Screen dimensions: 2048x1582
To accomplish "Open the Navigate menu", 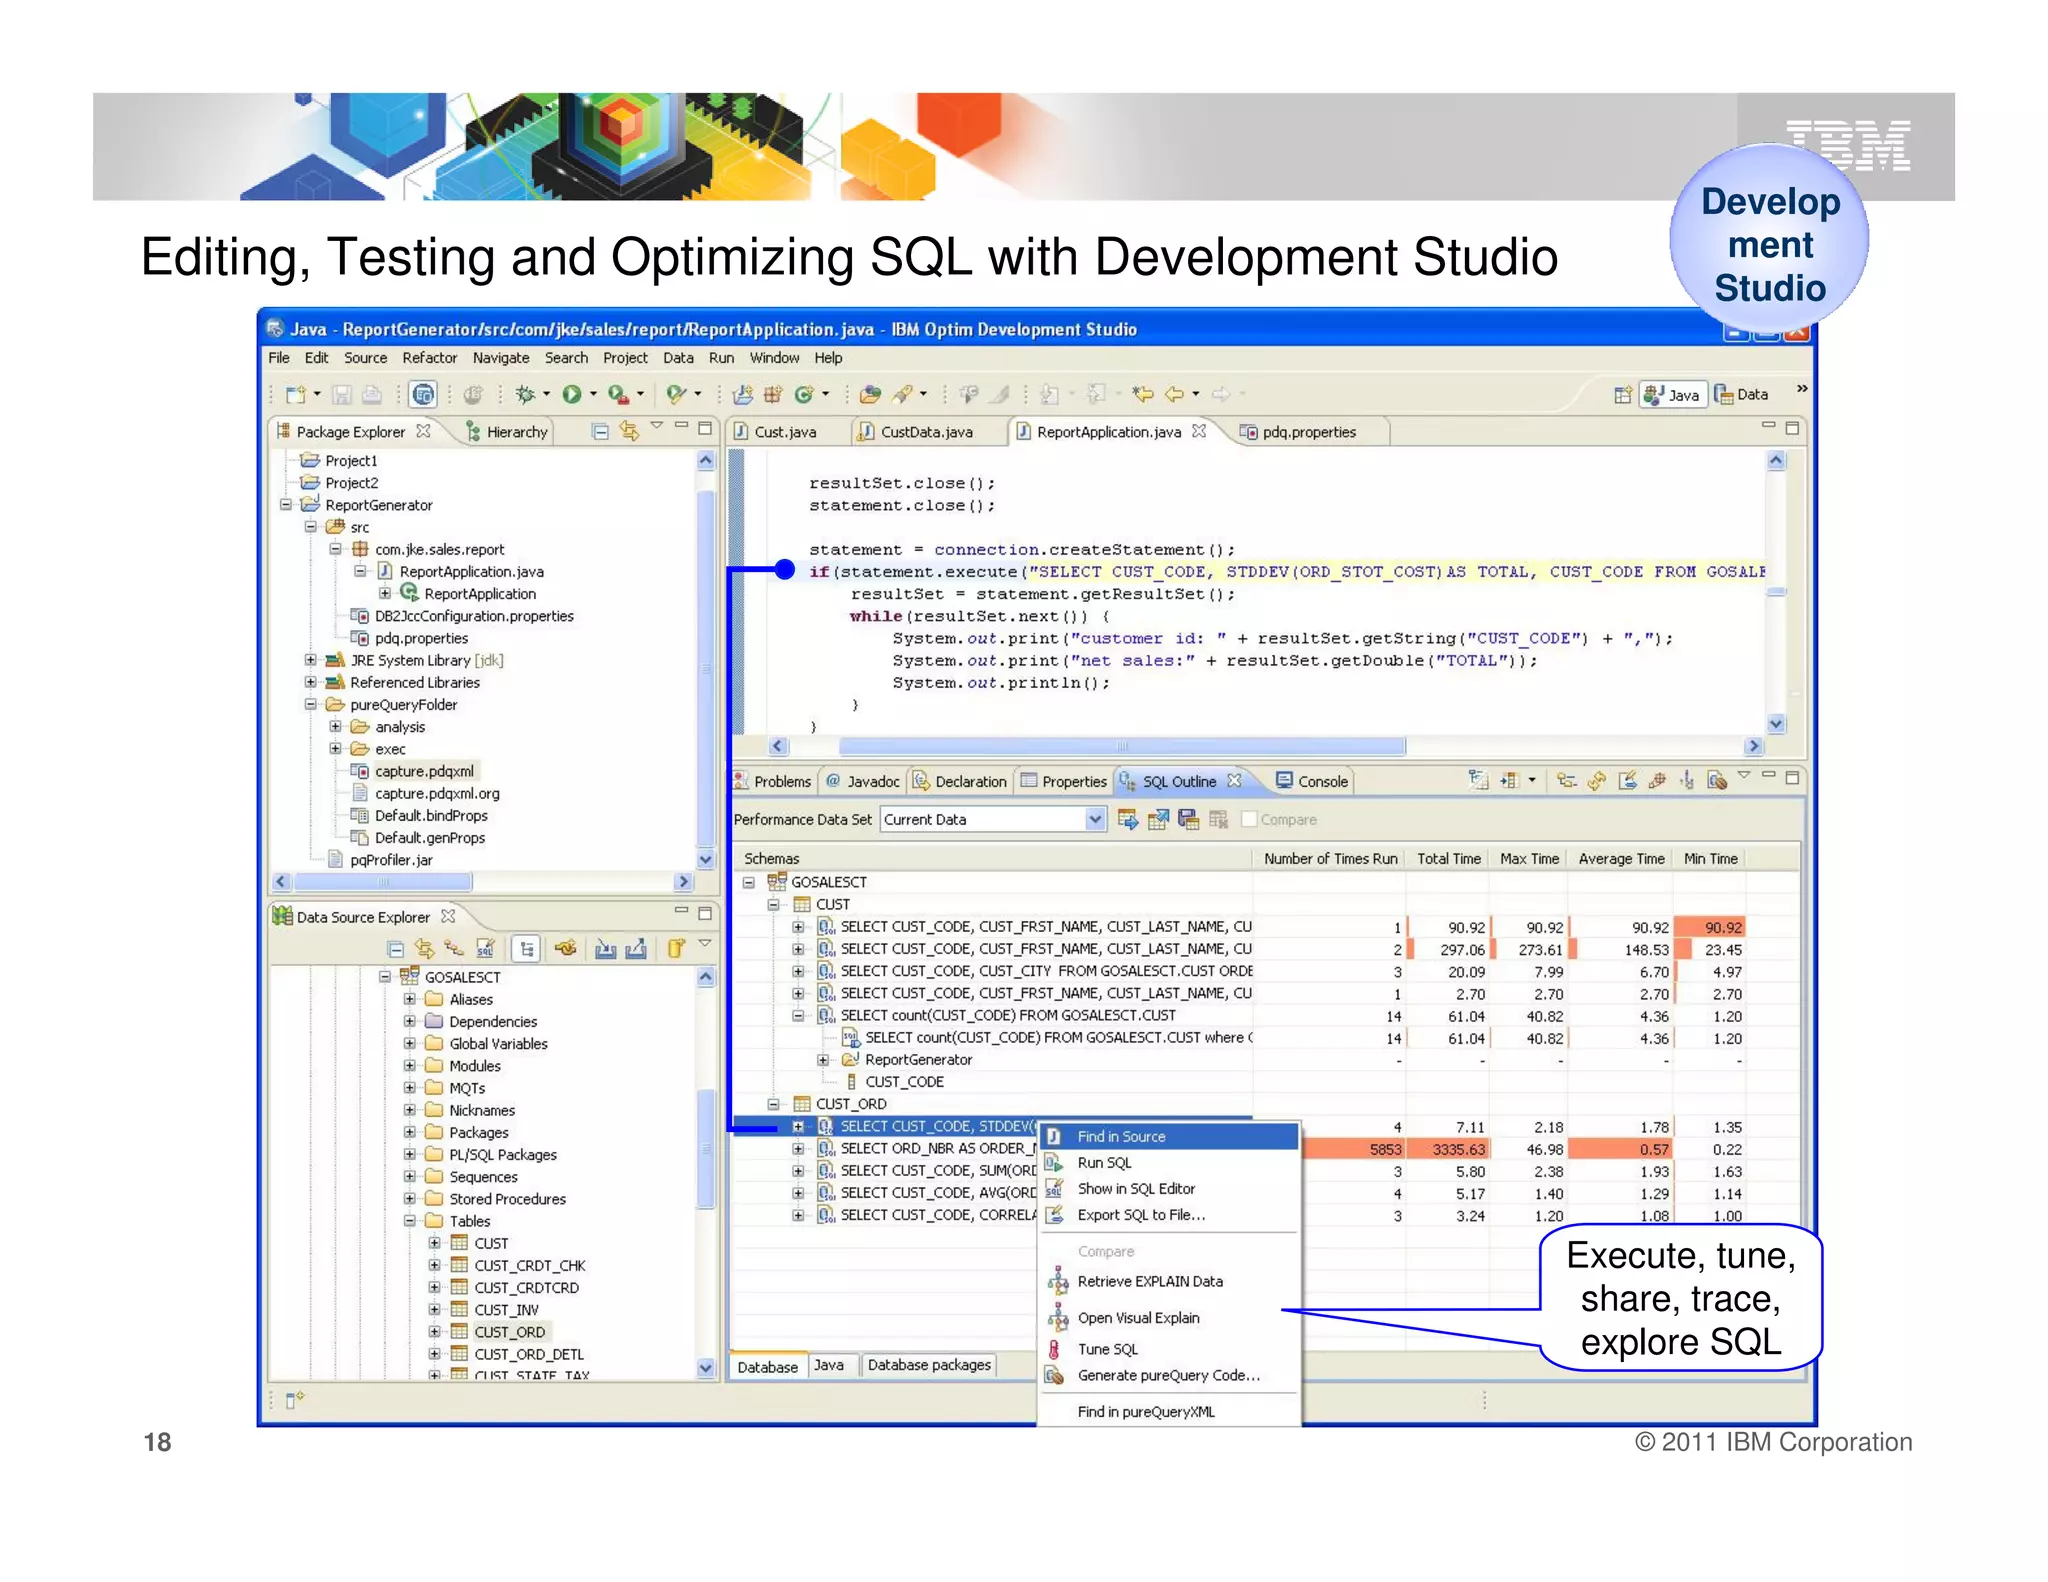I will (x=501, y=358).
